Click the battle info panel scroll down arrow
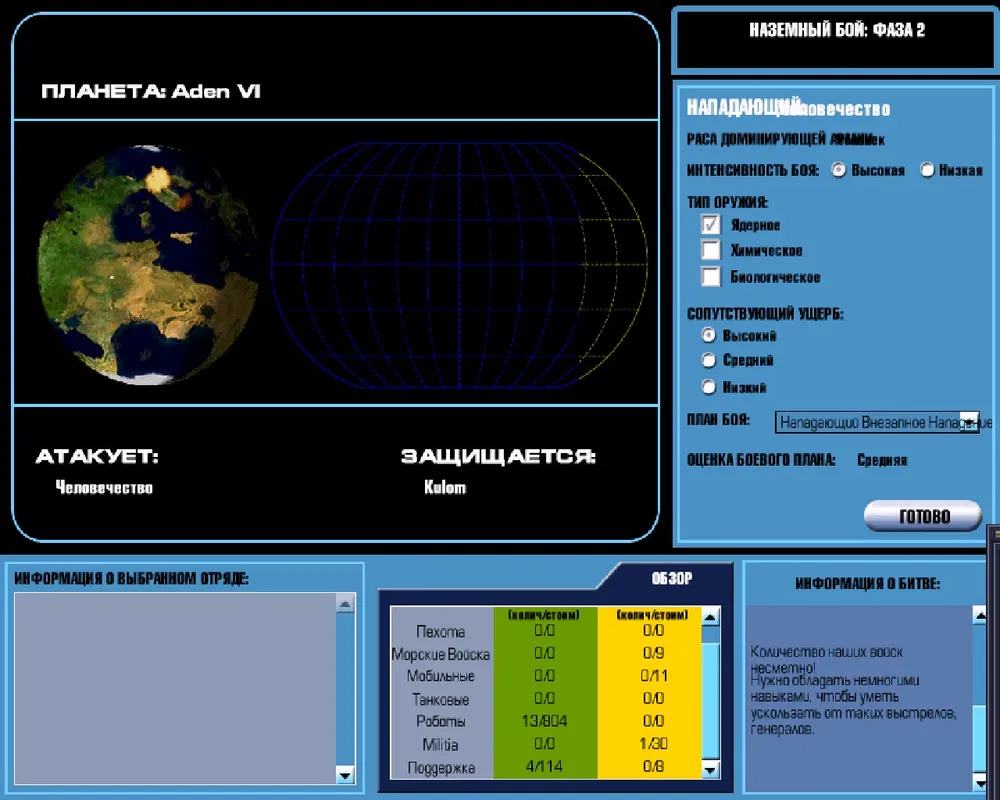This screenshot has width=1000, height=800. (x=979, y=778)
